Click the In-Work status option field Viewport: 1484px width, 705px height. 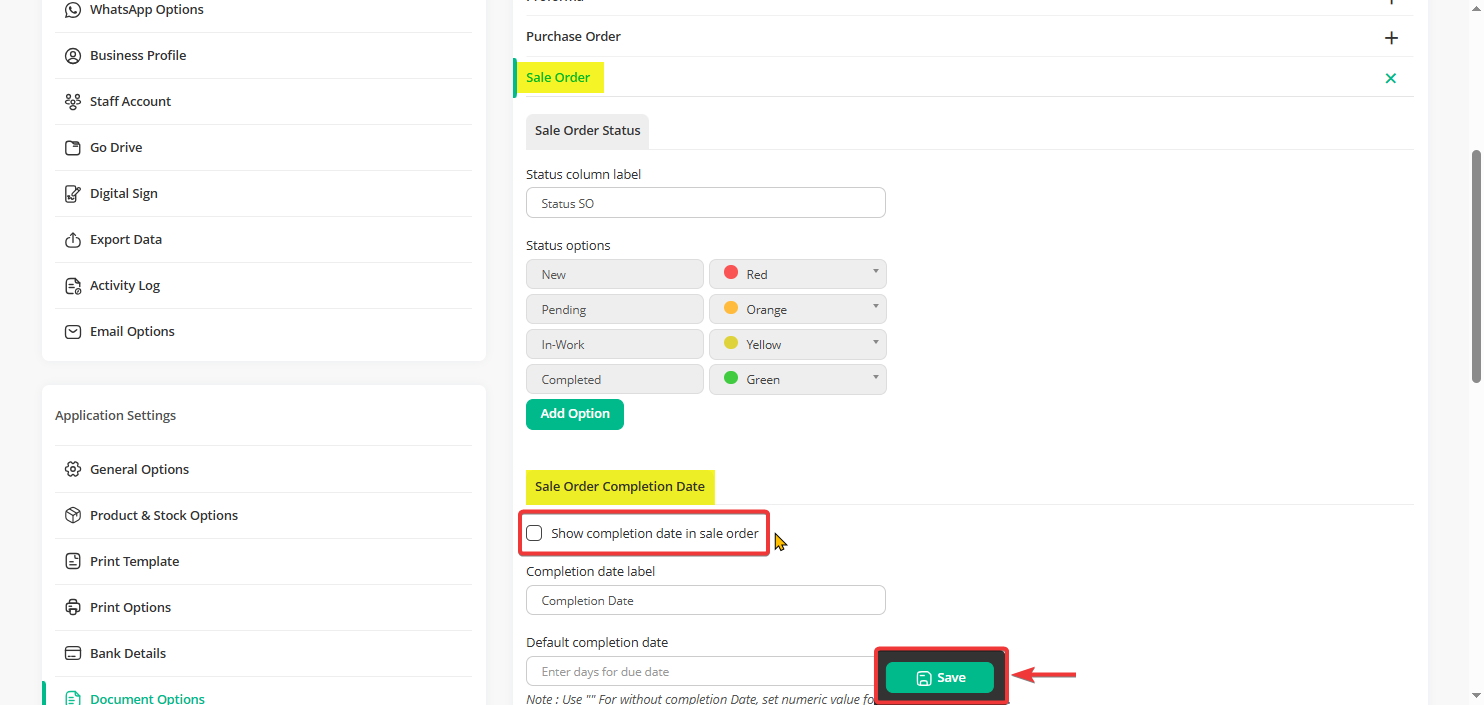click(615, 344)
